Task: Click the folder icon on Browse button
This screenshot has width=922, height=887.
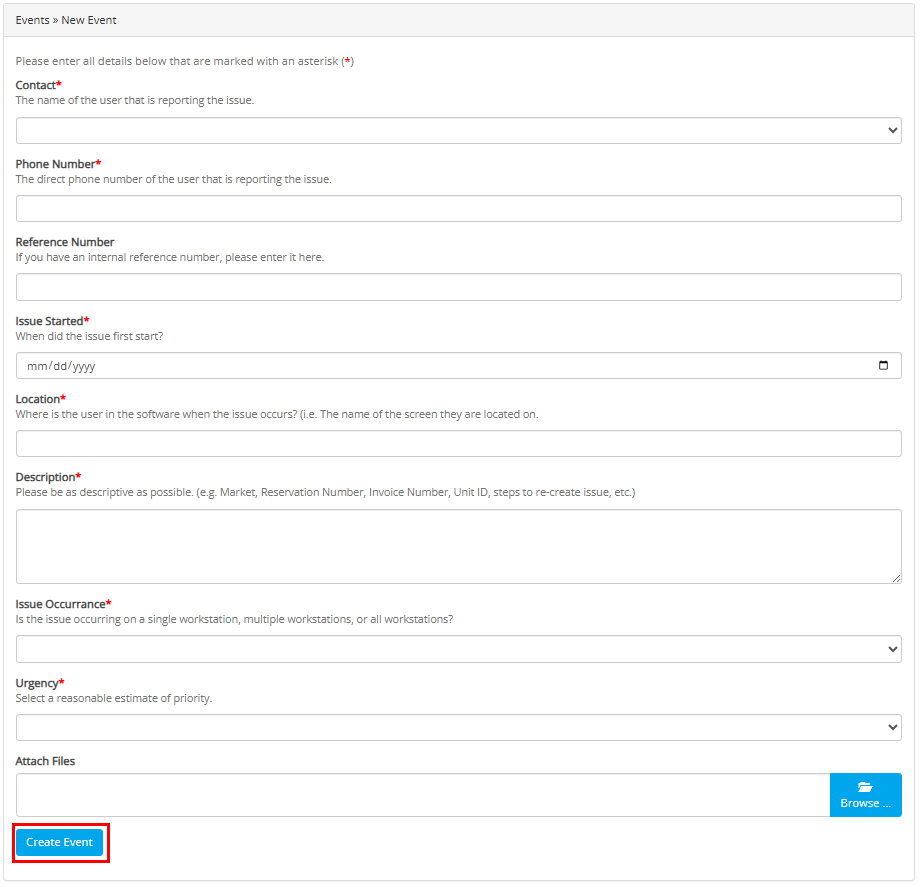Action: coord(865,787)
